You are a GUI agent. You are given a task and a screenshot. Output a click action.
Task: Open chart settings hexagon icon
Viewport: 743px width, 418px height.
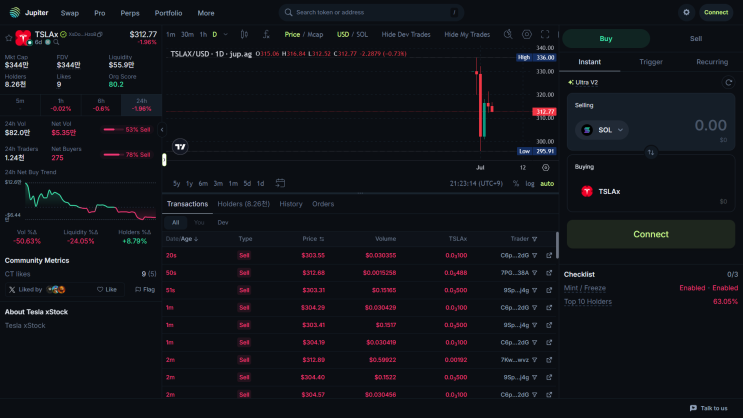pyautogui.click(x=526, y=34)
